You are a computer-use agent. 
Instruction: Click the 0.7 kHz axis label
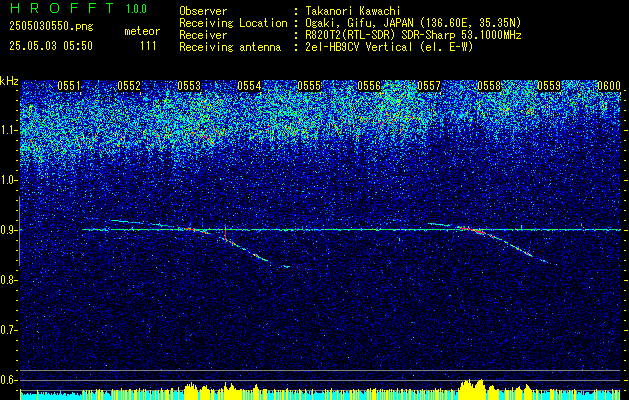coord(9,330)
